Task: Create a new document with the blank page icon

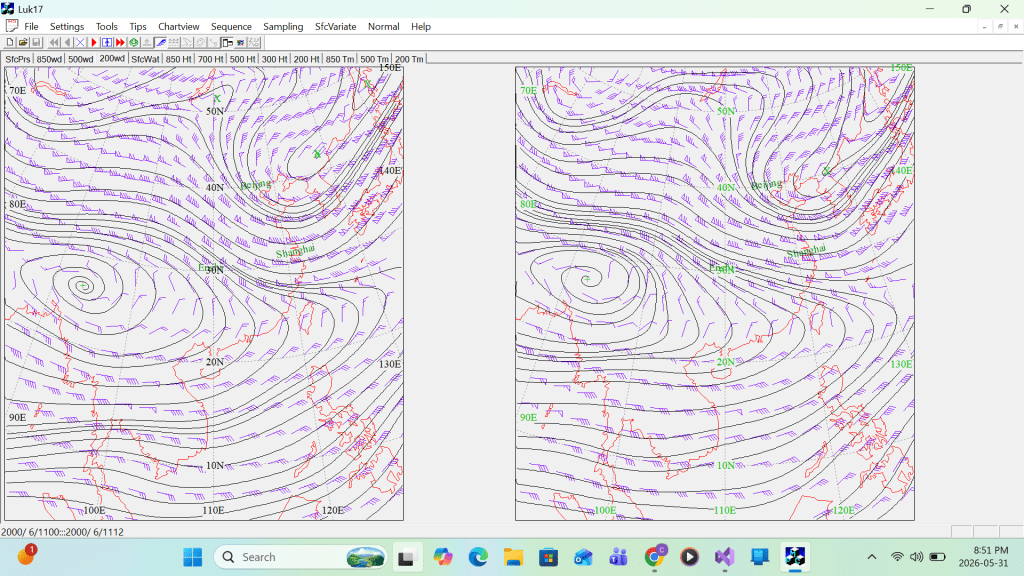Action: coord(10,42)
